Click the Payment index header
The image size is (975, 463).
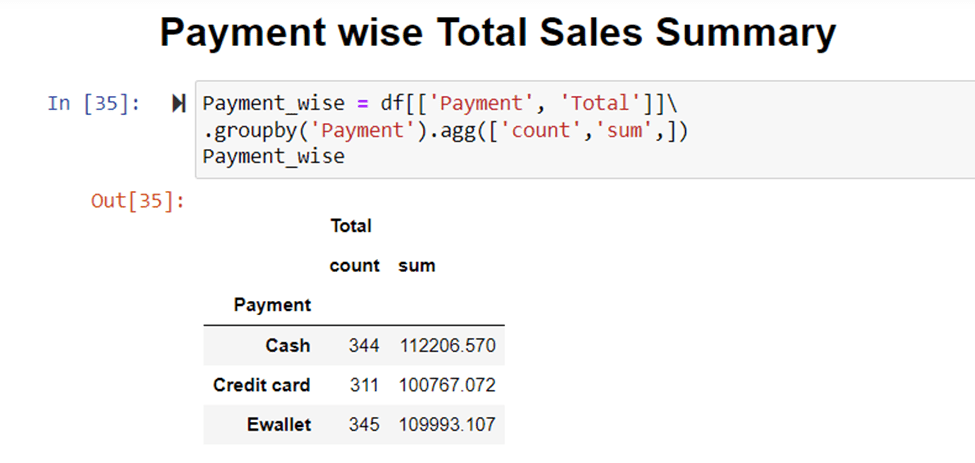click(272, 305)
